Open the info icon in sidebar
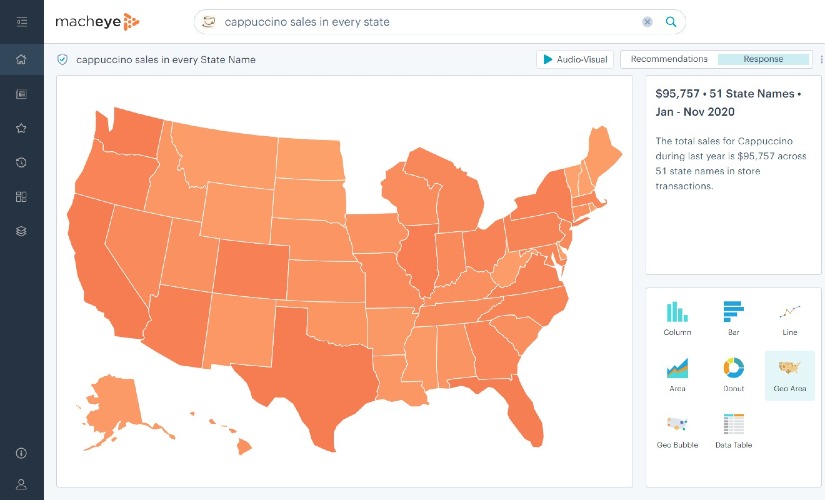Screen dimensions: 825x500 21,452
